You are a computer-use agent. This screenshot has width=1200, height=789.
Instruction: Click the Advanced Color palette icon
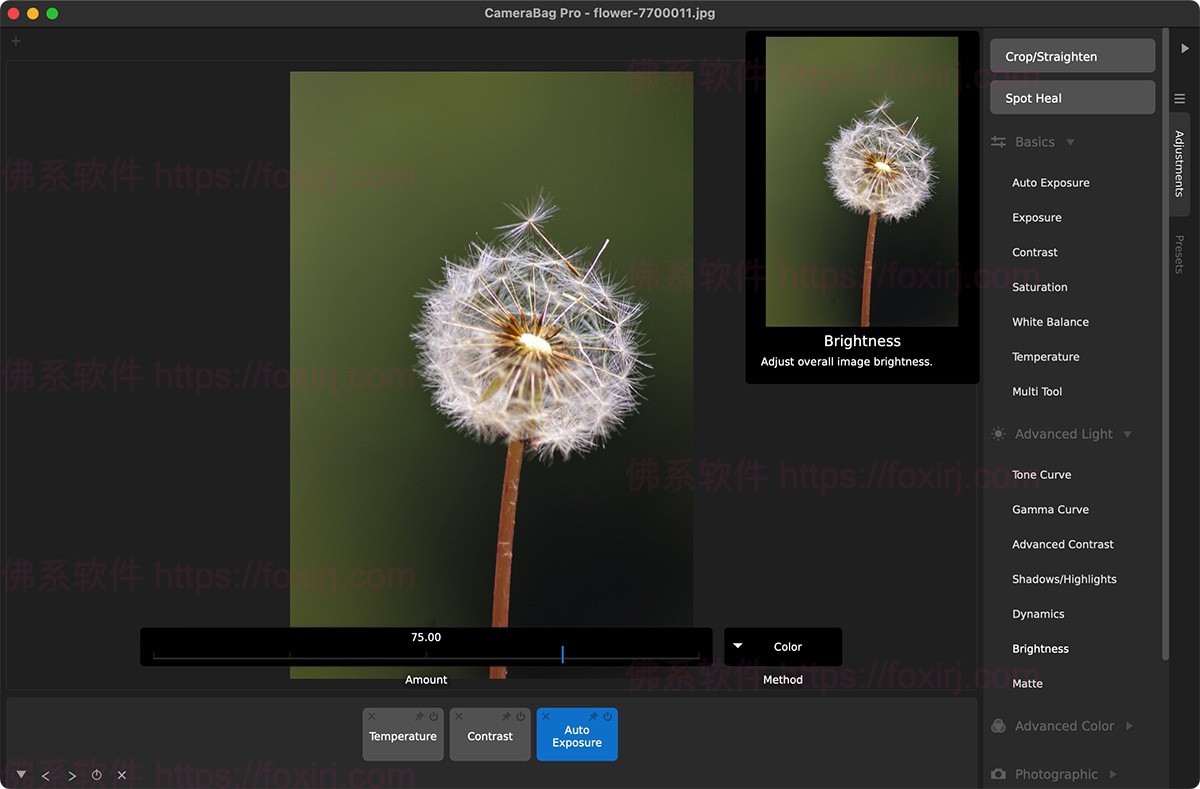click(997, 725)
